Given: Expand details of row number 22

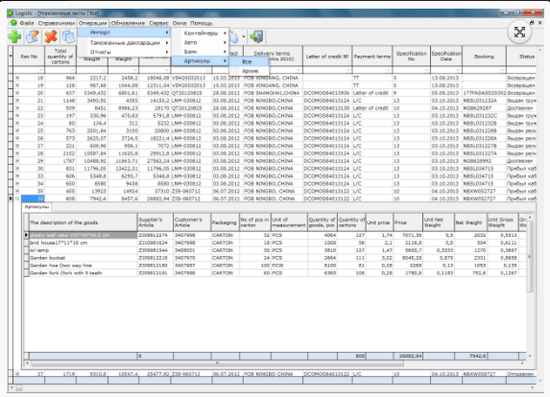Looking at the screenshot, I should tap(17, 108).
